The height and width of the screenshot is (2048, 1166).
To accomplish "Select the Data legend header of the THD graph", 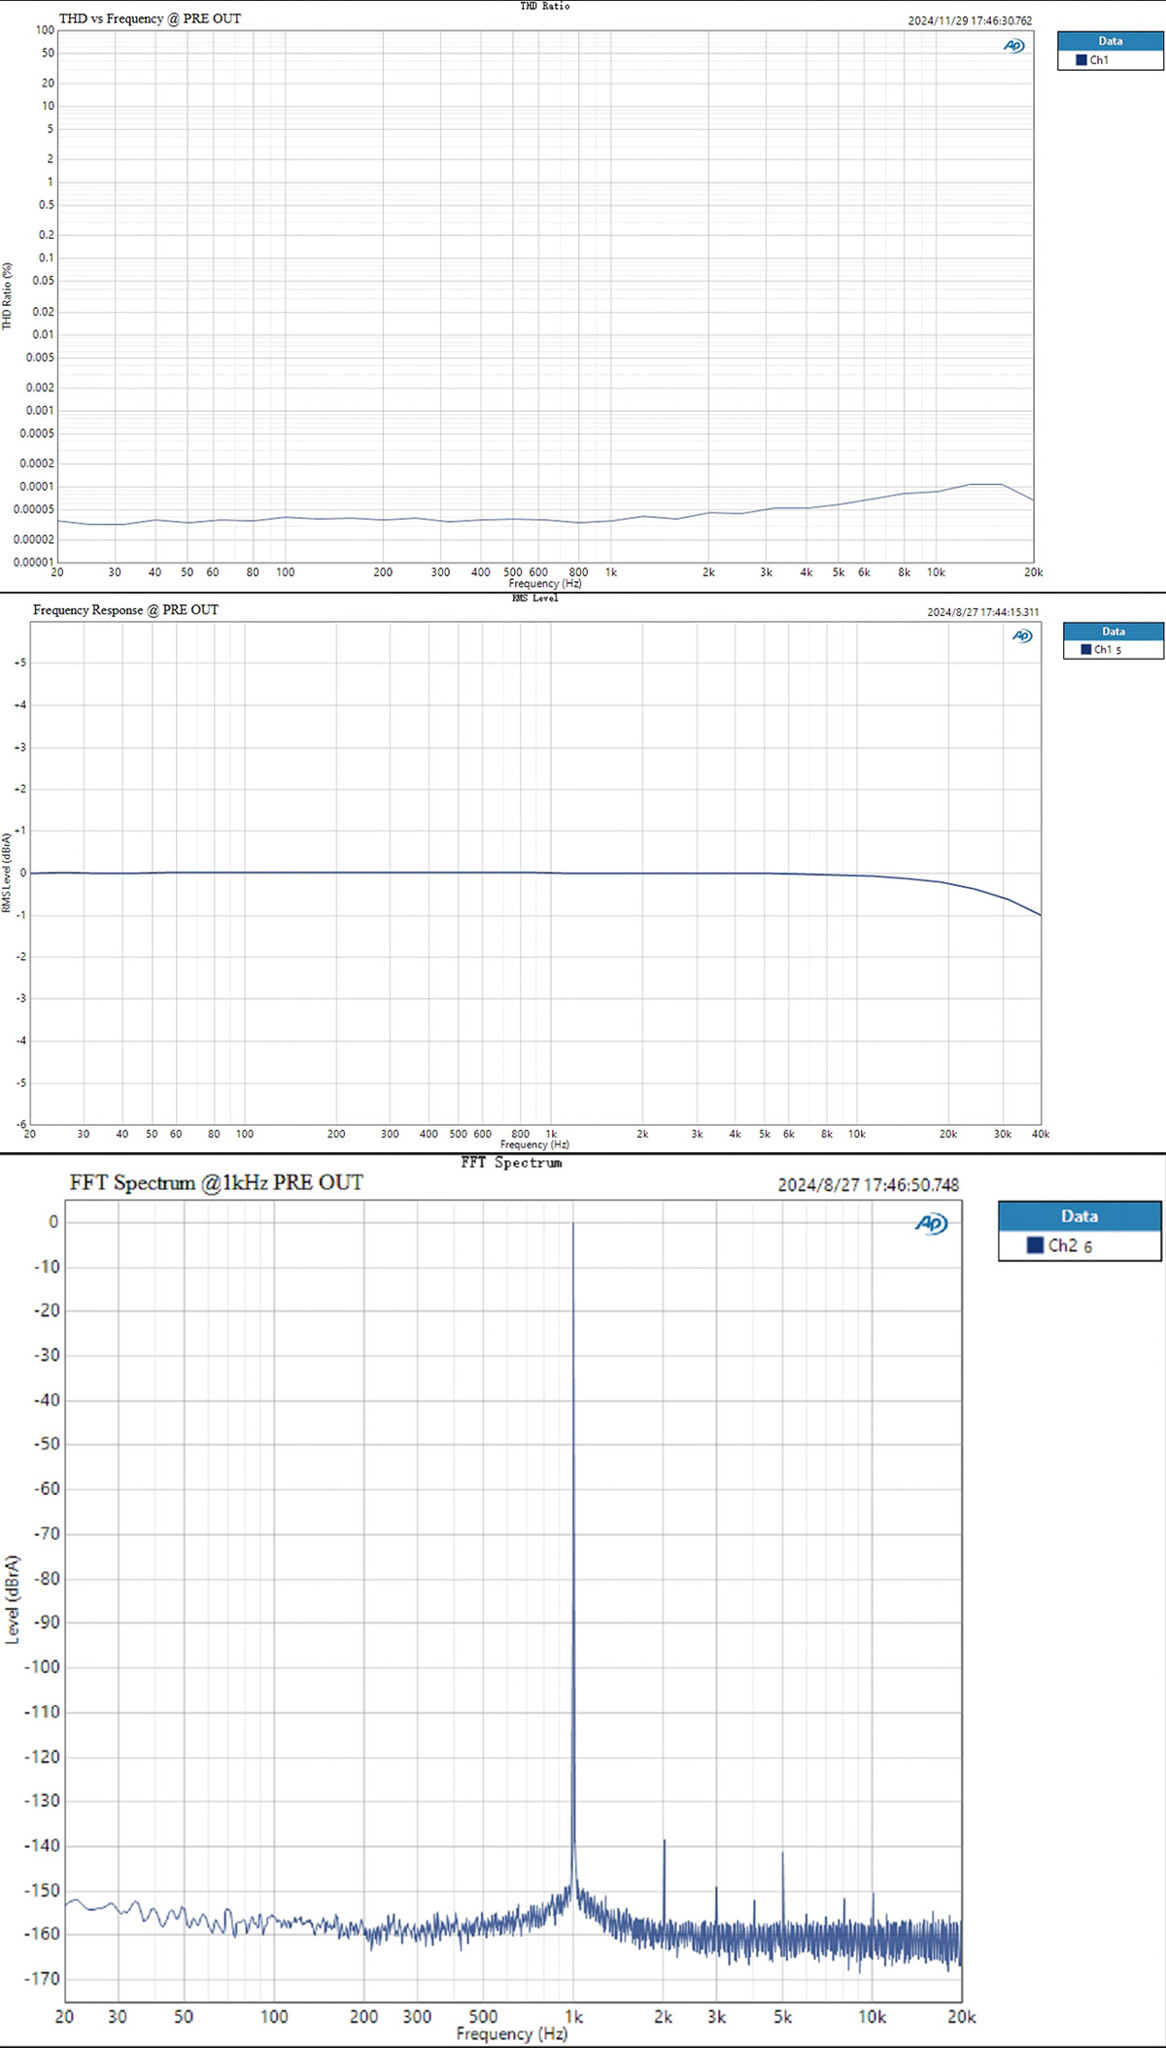I will pyautogui.click(x=1110, y=41).
